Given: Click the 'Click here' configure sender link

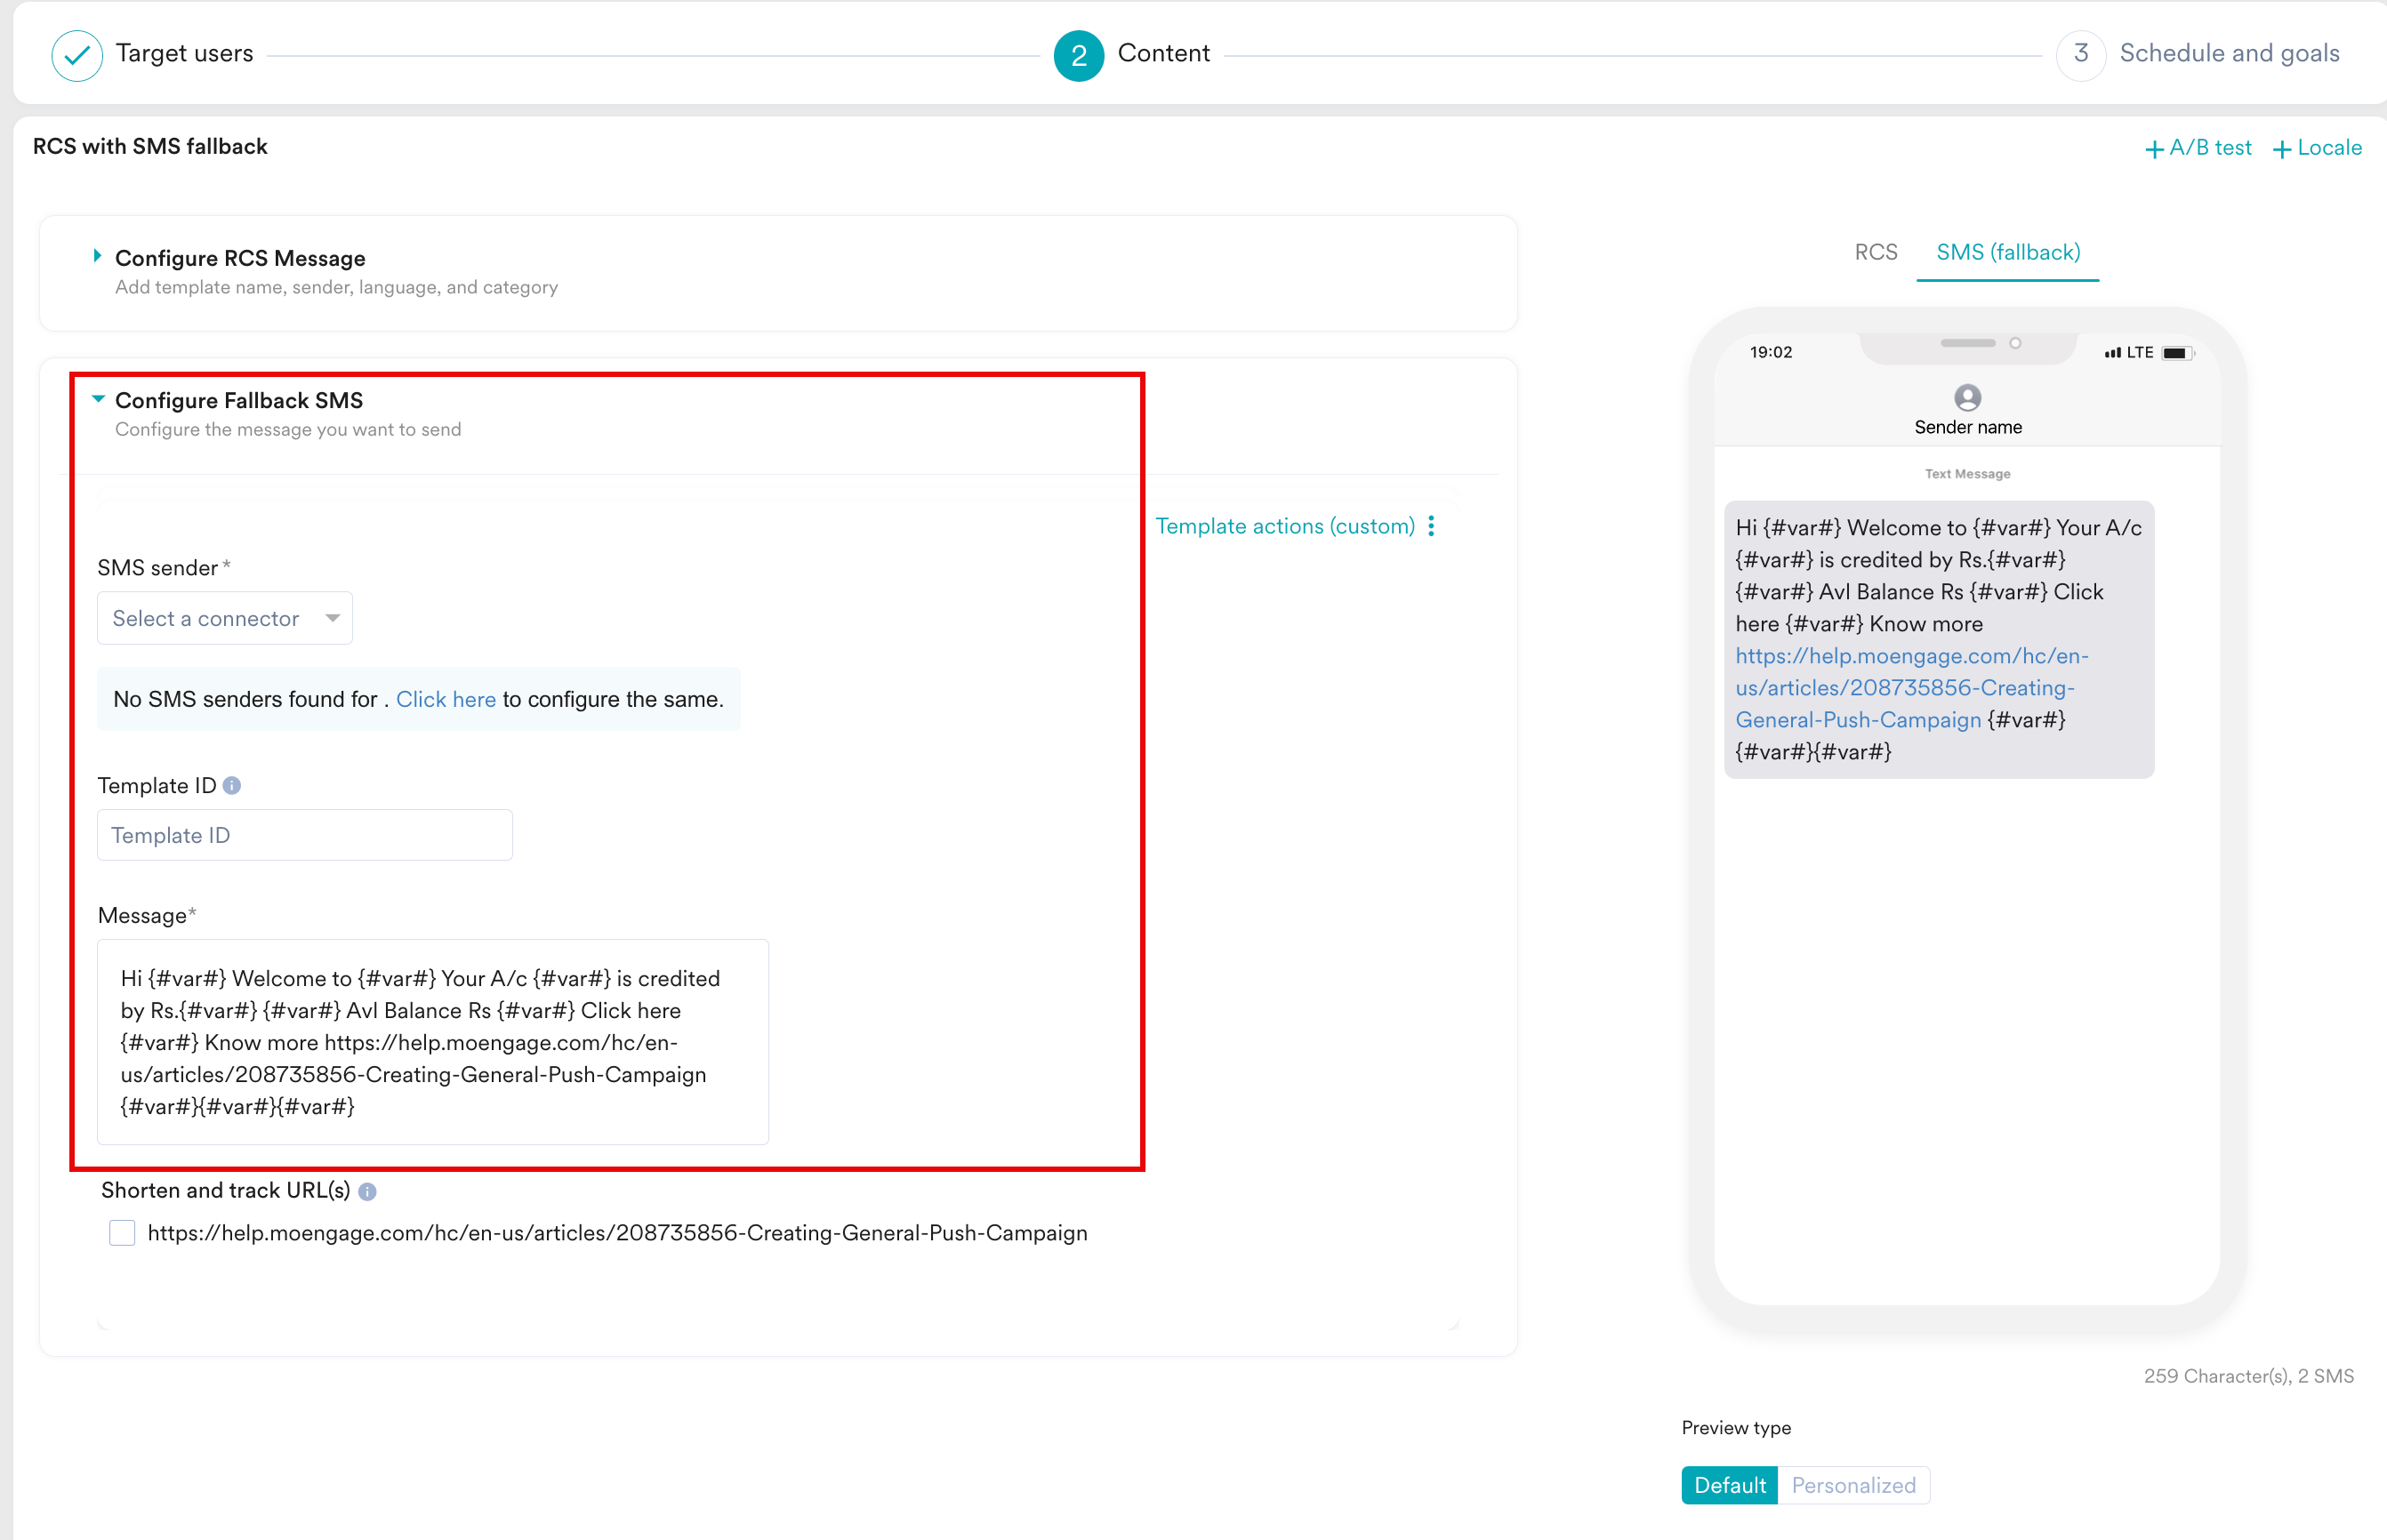Looking at the screenshot, I should point(445,700).
